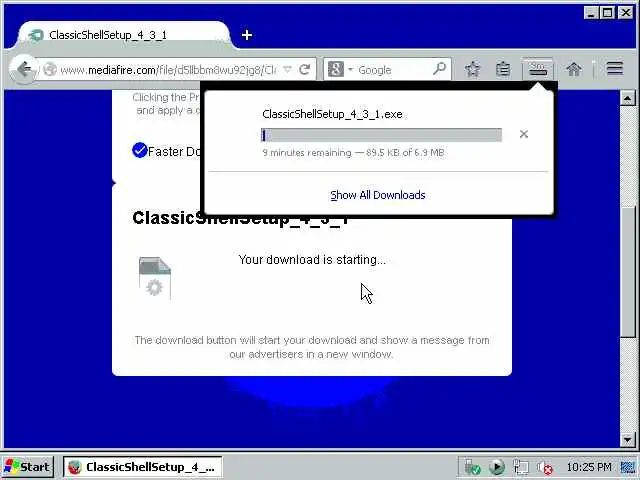The image size is (640, 480).
Task: Click the page scrollbar down arrow
Action: point(627,439)
